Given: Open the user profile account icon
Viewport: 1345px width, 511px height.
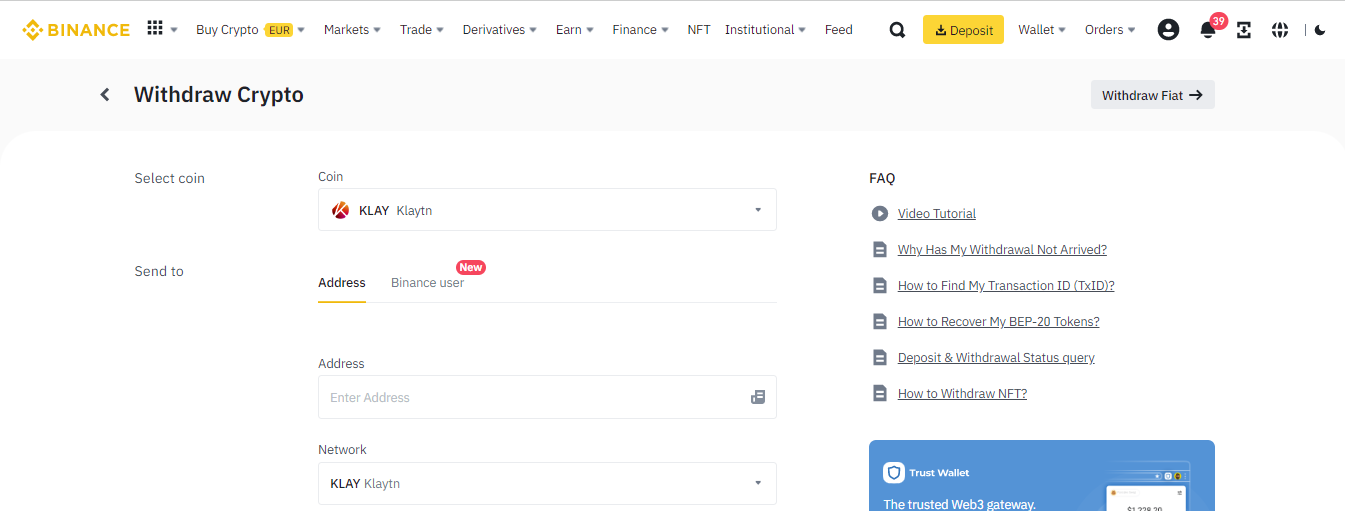Looking at the screenshot, I should [x=1168, y=30].
